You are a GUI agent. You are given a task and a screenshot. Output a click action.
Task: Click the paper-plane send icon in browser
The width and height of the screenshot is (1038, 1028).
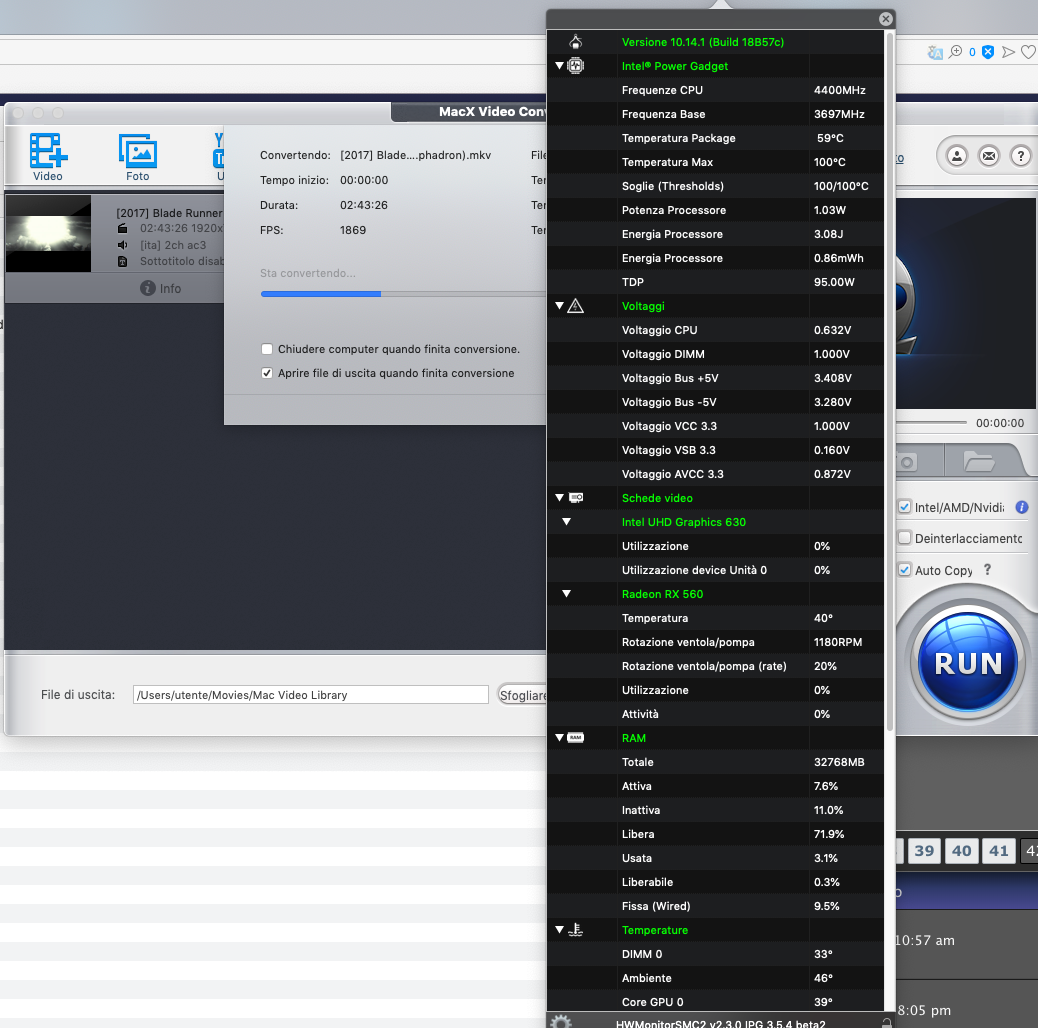point(1008,52)
